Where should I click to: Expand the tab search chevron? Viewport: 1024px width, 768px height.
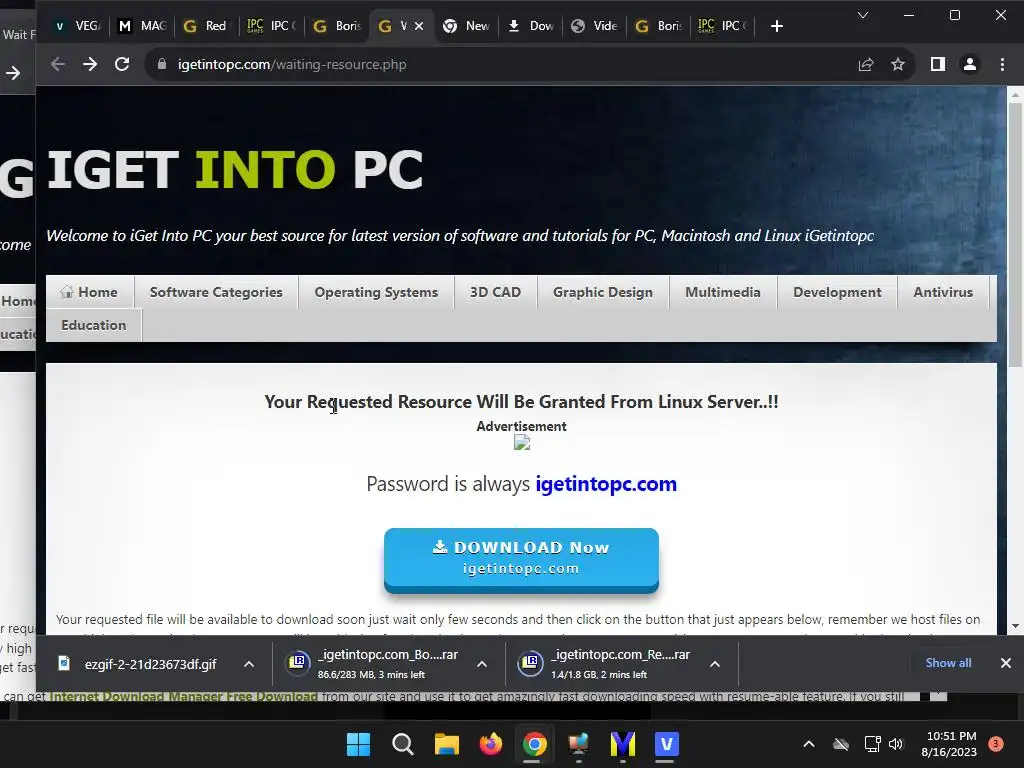tap(863, 15)
